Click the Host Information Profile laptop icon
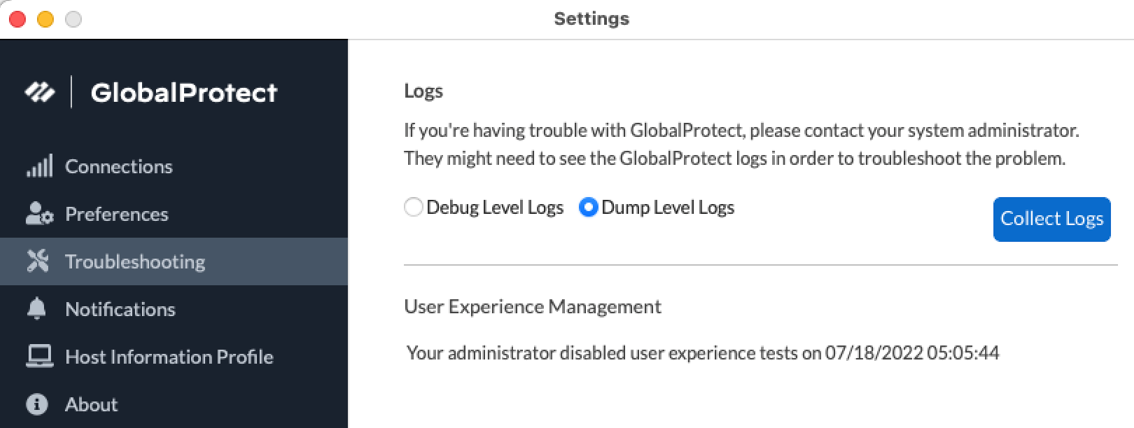The width and height of the screenshot is (1134, 428). (38, 357)
